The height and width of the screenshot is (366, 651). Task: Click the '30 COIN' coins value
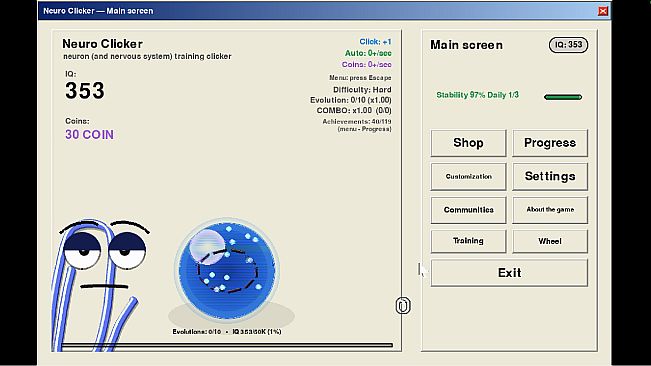coord(89,134)
